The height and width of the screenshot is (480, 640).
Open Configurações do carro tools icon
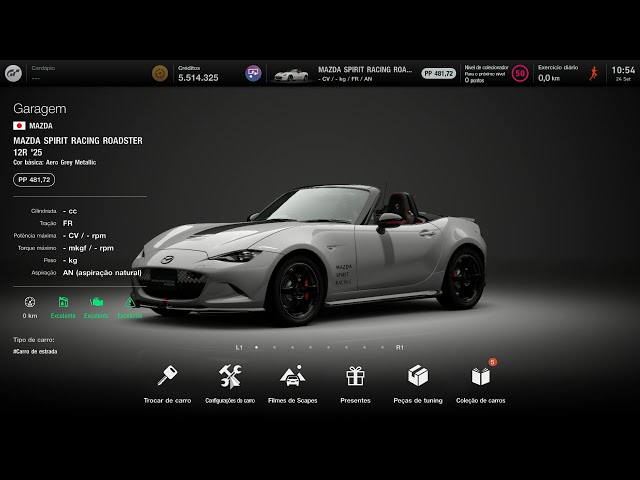pos(230,376)
